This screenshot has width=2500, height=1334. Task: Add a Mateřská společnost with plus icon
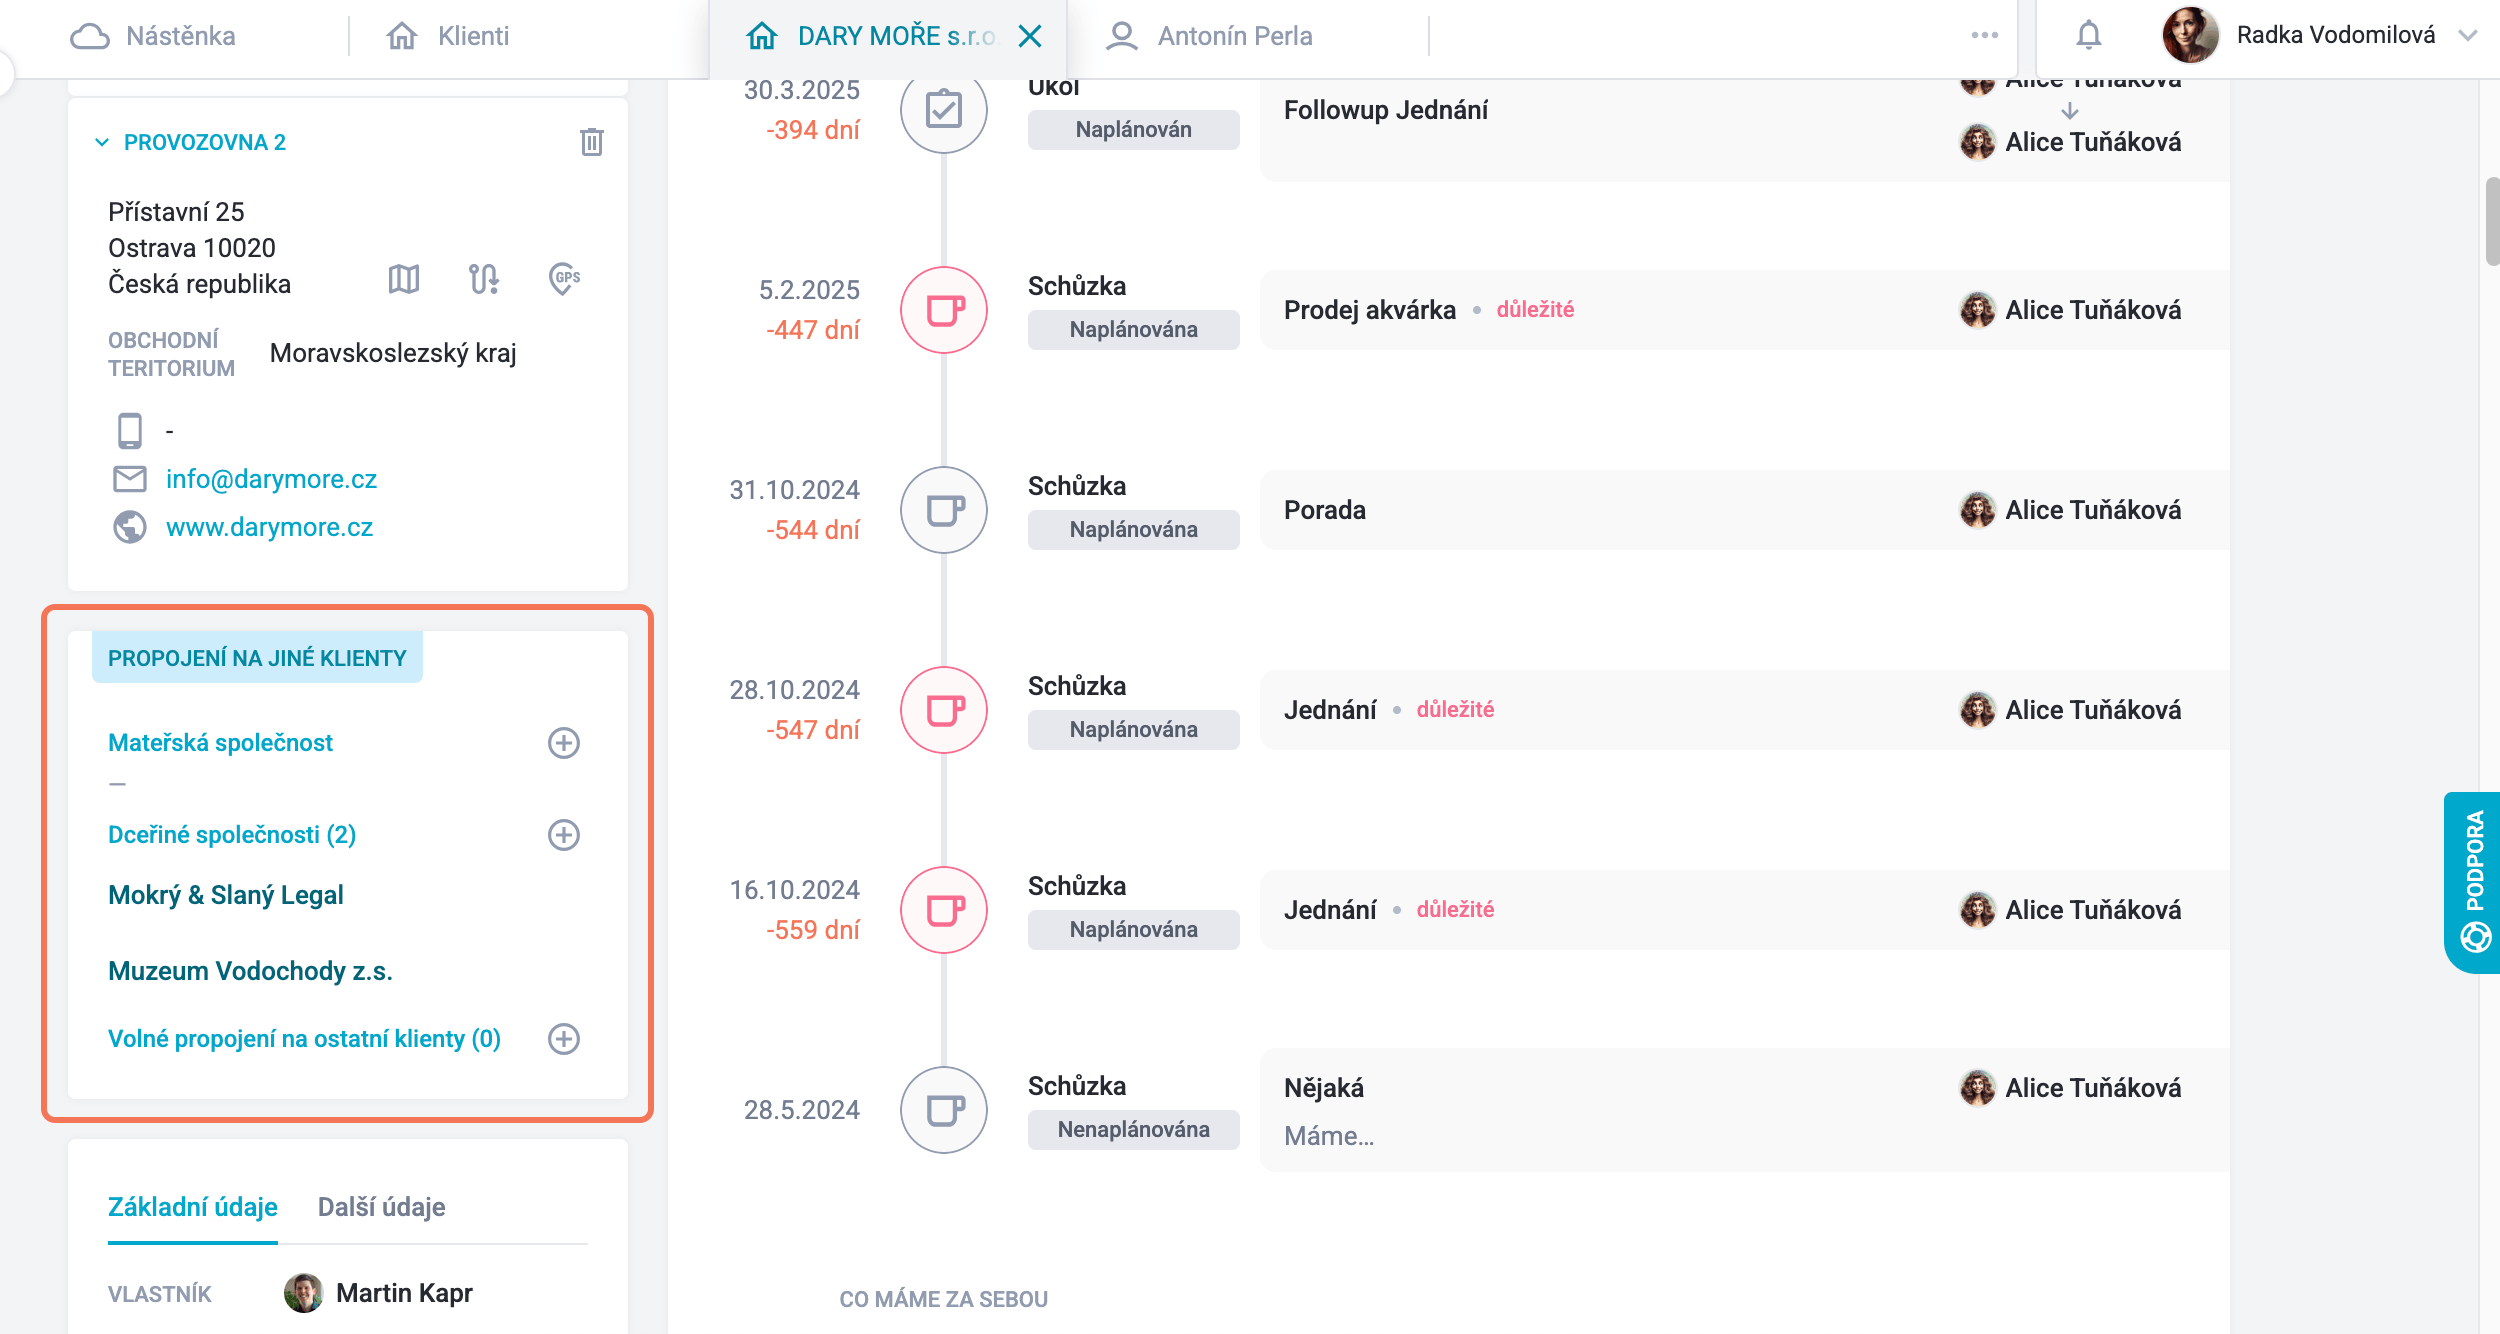click(564, 743)
